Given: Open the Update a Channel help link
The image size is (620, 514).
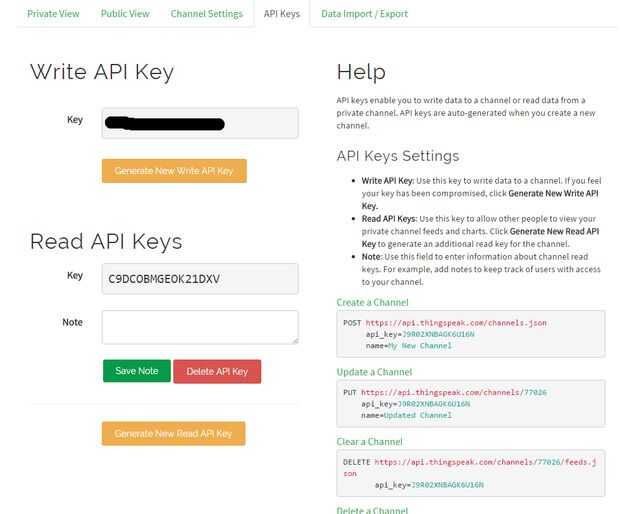Looking at the screenshot, I should [373, 372].
